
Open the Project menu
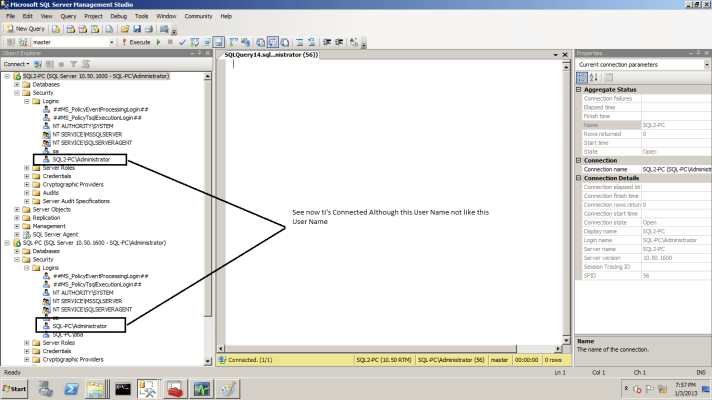point(93,16)
